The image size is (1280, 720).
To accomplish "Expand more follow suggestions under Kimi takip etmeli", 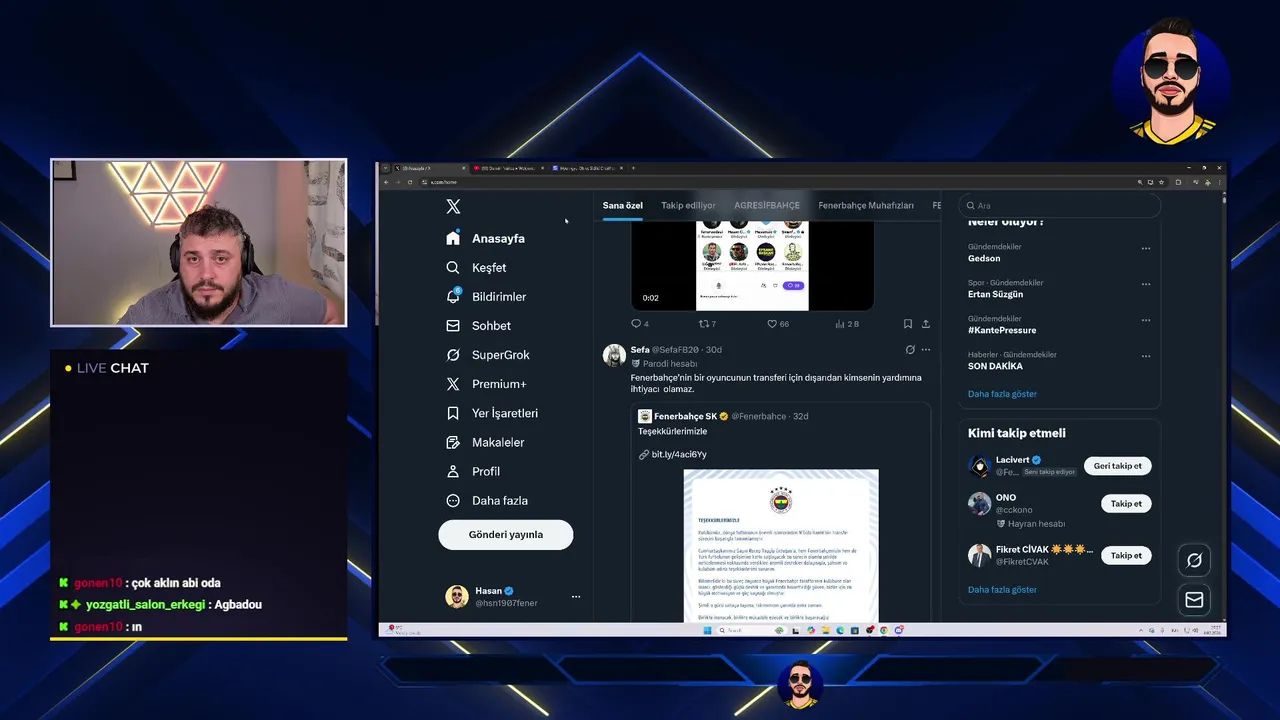I will [x=1002, y=590].
